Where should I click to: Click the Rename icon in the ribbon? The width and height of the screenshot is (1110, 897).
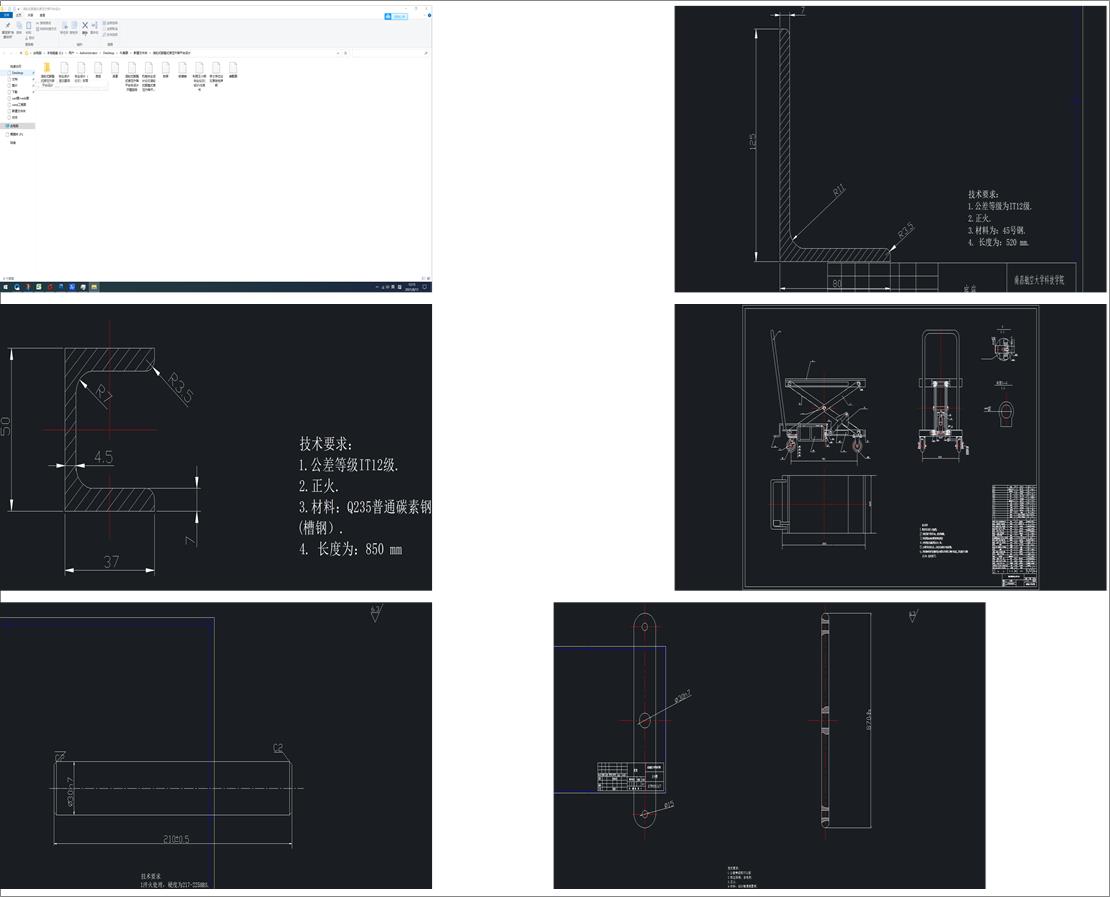coord(95,26)
